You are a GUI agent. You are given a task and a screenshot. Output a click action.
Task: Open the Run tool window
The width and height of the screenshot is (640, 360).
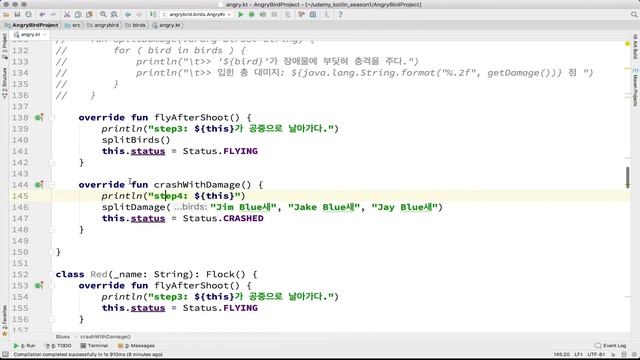(x=24, y=346)
